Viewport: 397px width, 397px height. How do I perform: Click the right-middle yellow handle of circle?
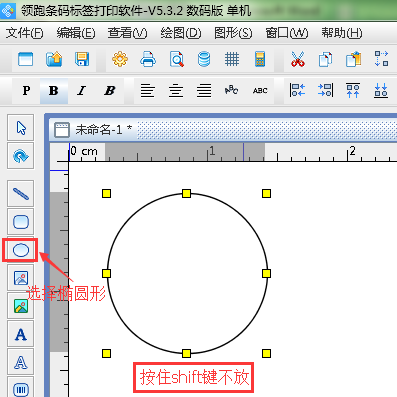point(266,273)
